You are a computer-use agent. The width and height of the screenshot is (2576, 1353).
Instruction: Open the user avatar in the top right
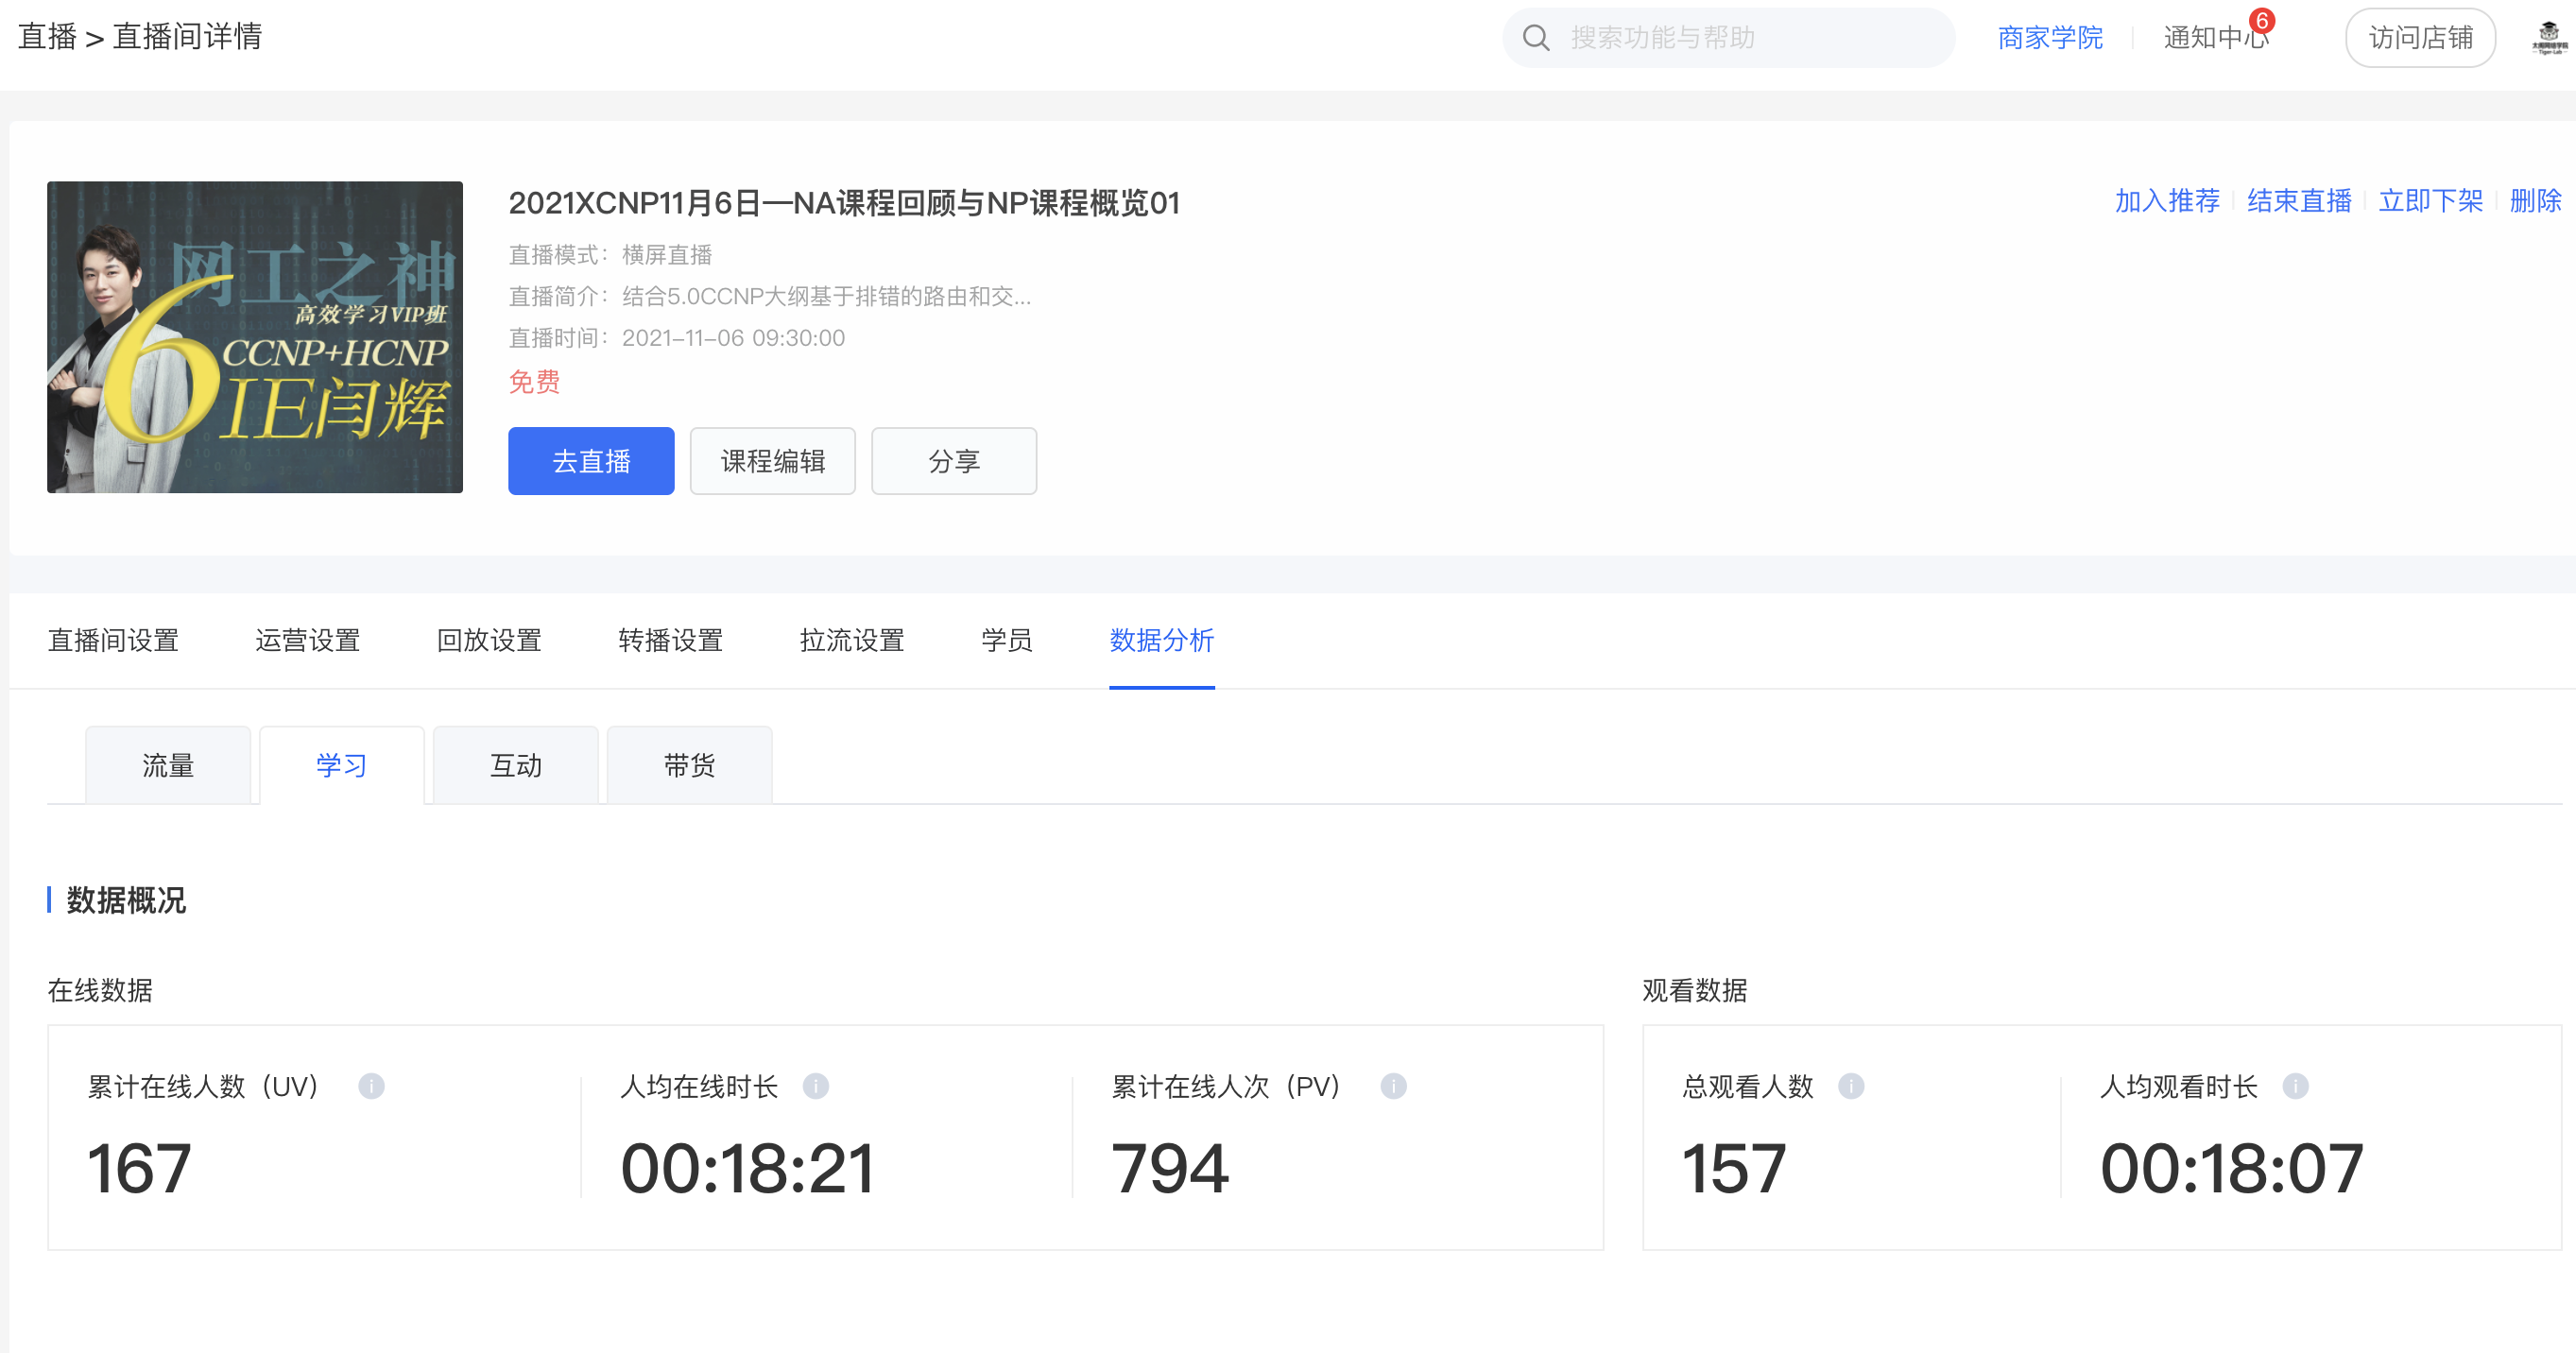click(2548, 38)
